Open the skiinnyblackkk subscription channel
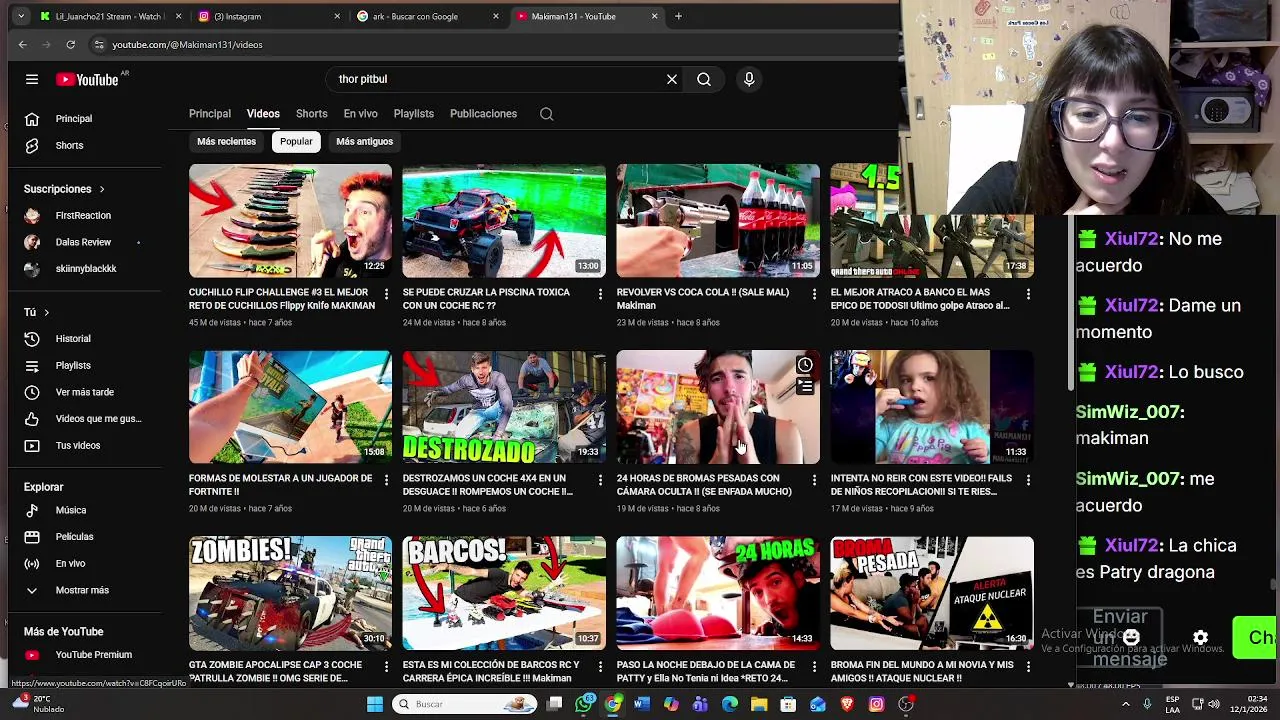This screenshot has height=720, width=1280. 84,268
